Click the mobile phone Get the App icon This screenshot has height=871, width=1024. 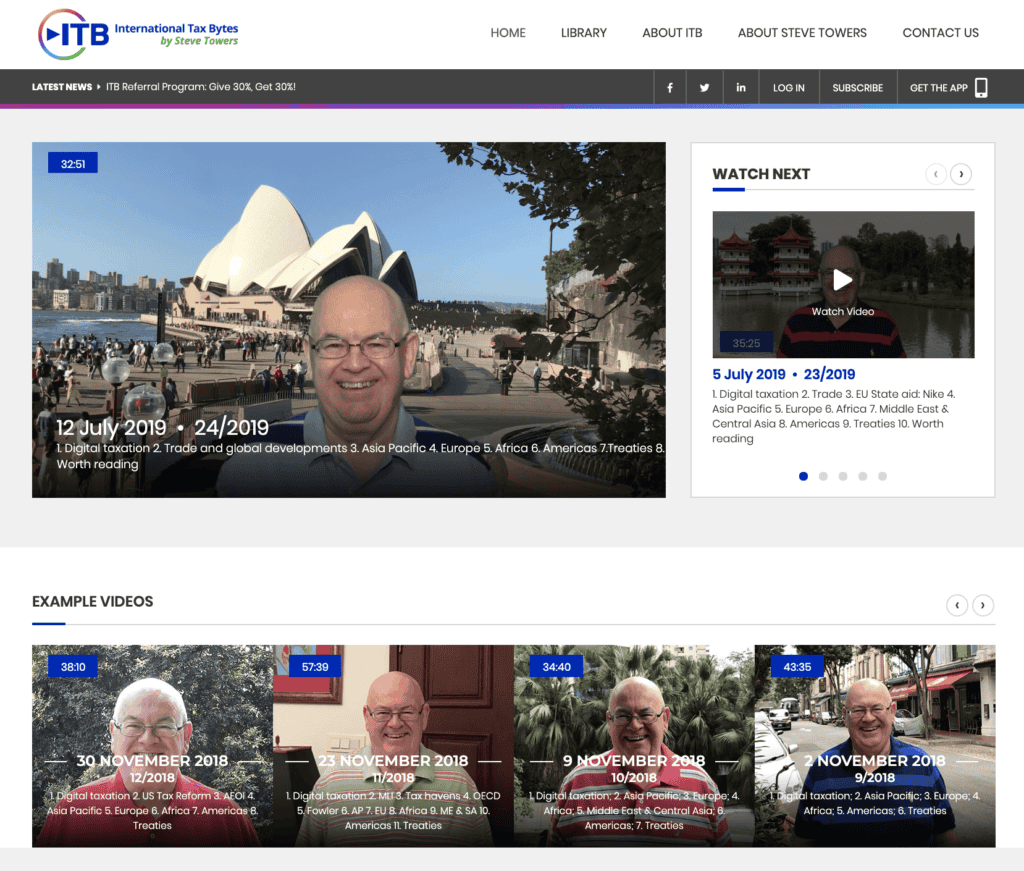(x=981, y=88)
